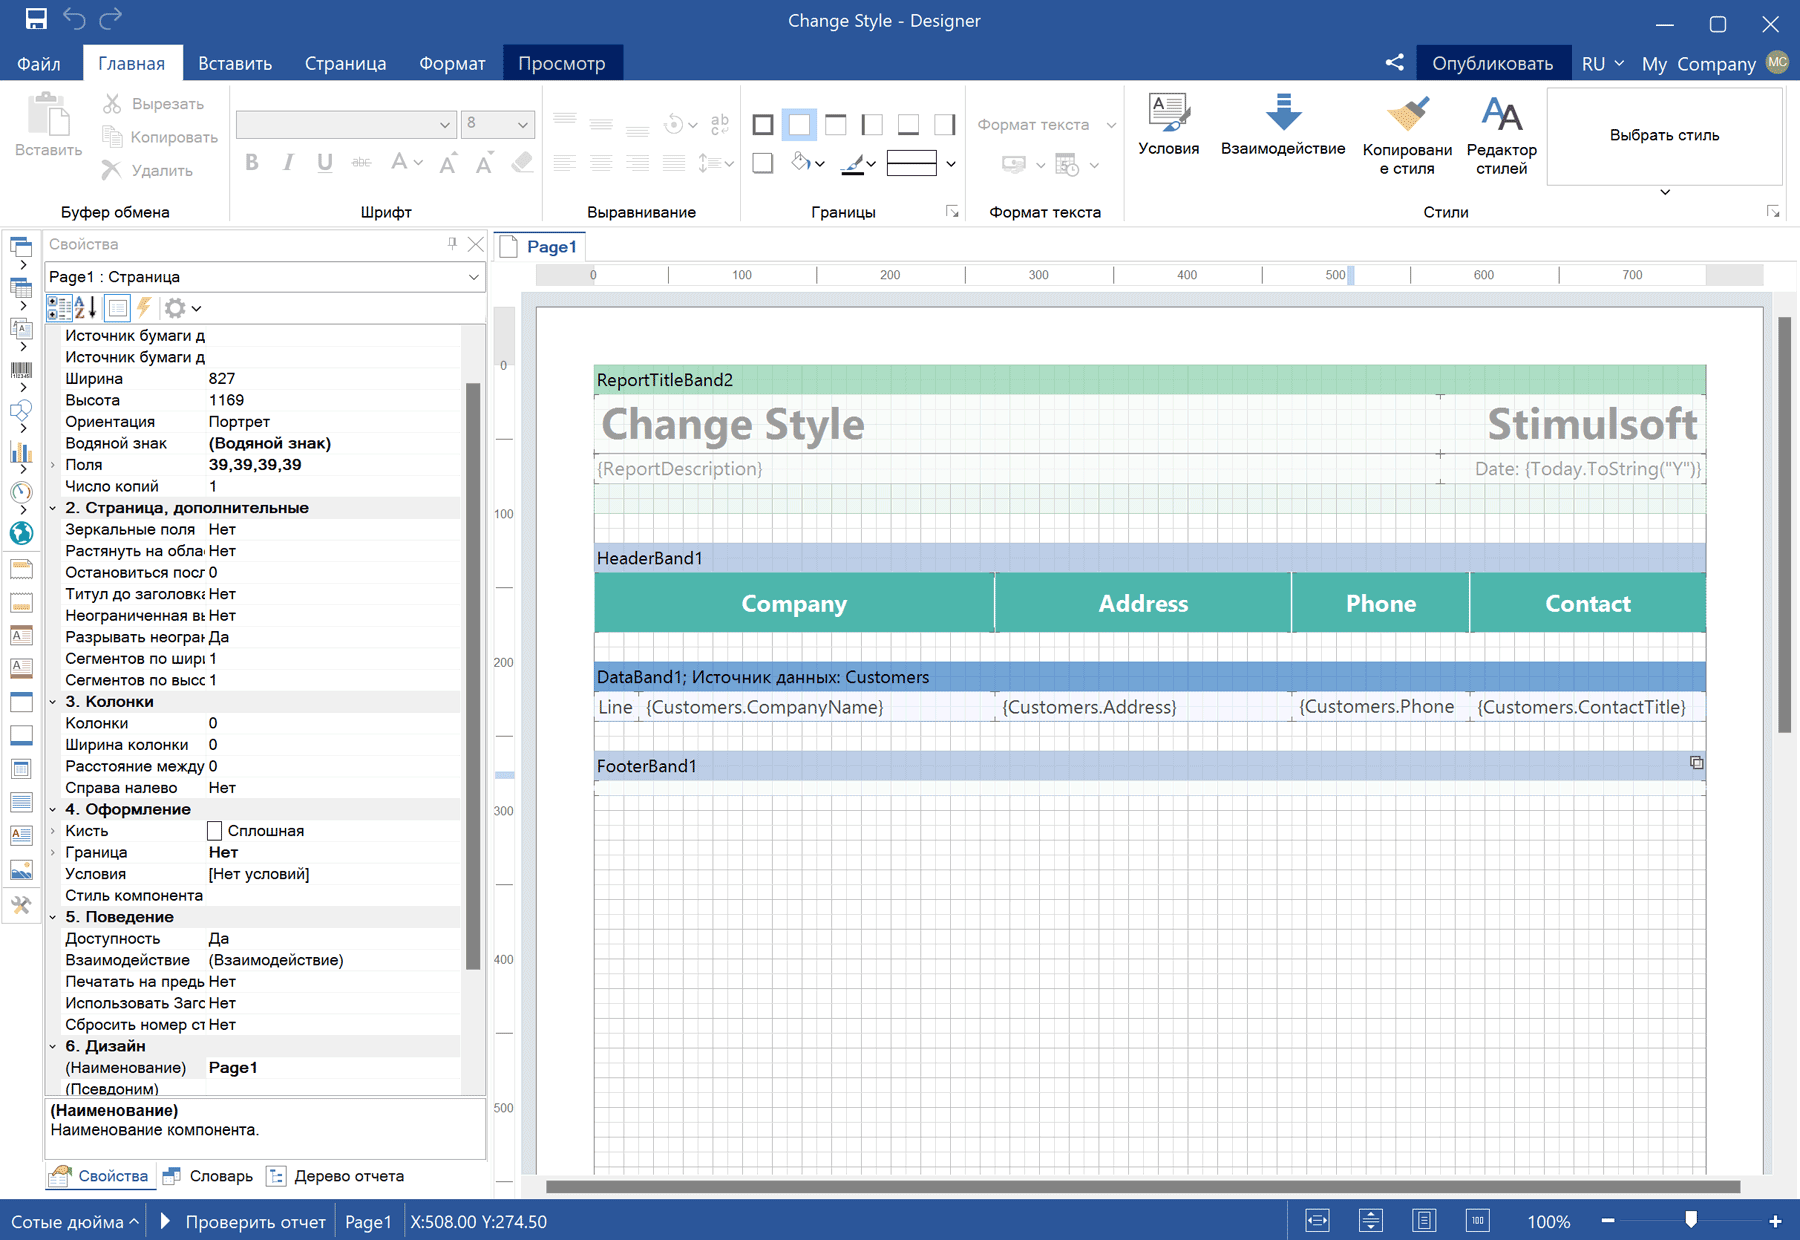1800x1240 pixels.
Task: Click the Save icon in title bar
Action: tap(36, 19)
